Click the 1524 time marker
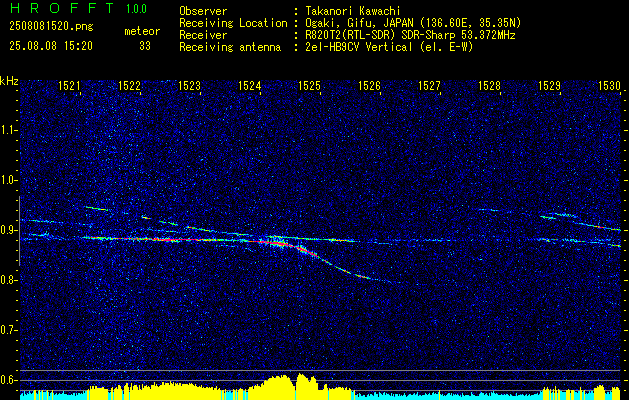 250,85
